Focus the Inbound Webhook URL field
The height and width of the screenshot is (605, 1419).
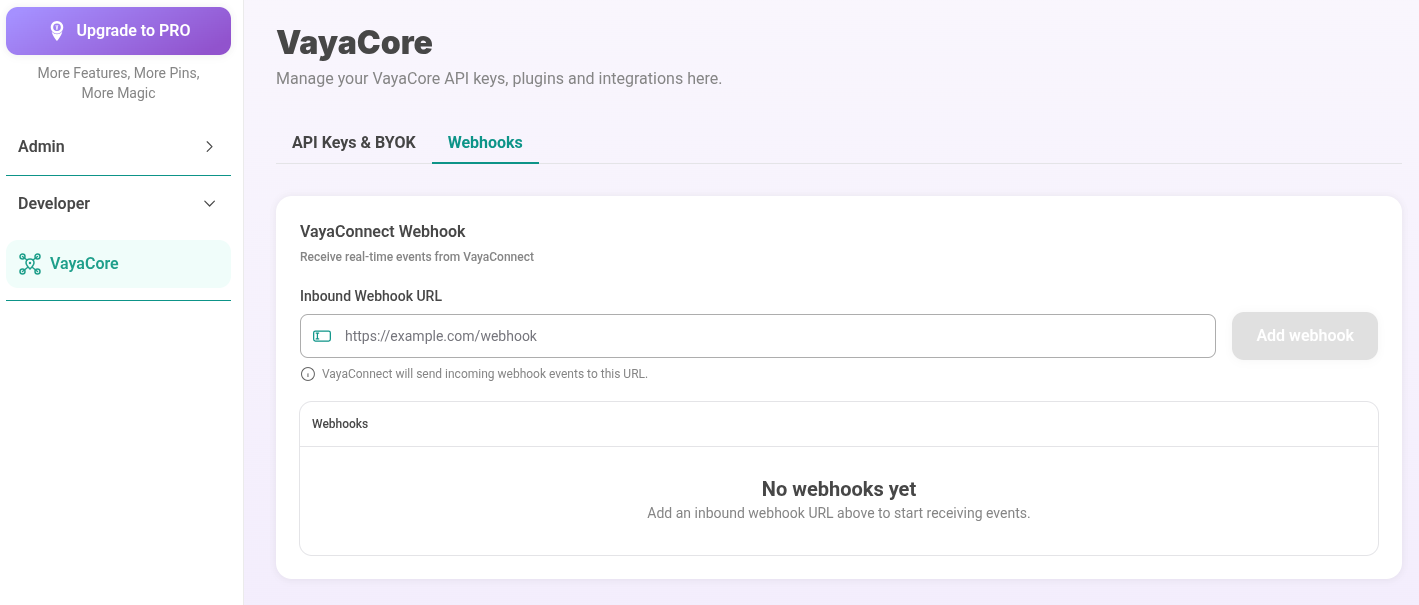pos(758,336)
